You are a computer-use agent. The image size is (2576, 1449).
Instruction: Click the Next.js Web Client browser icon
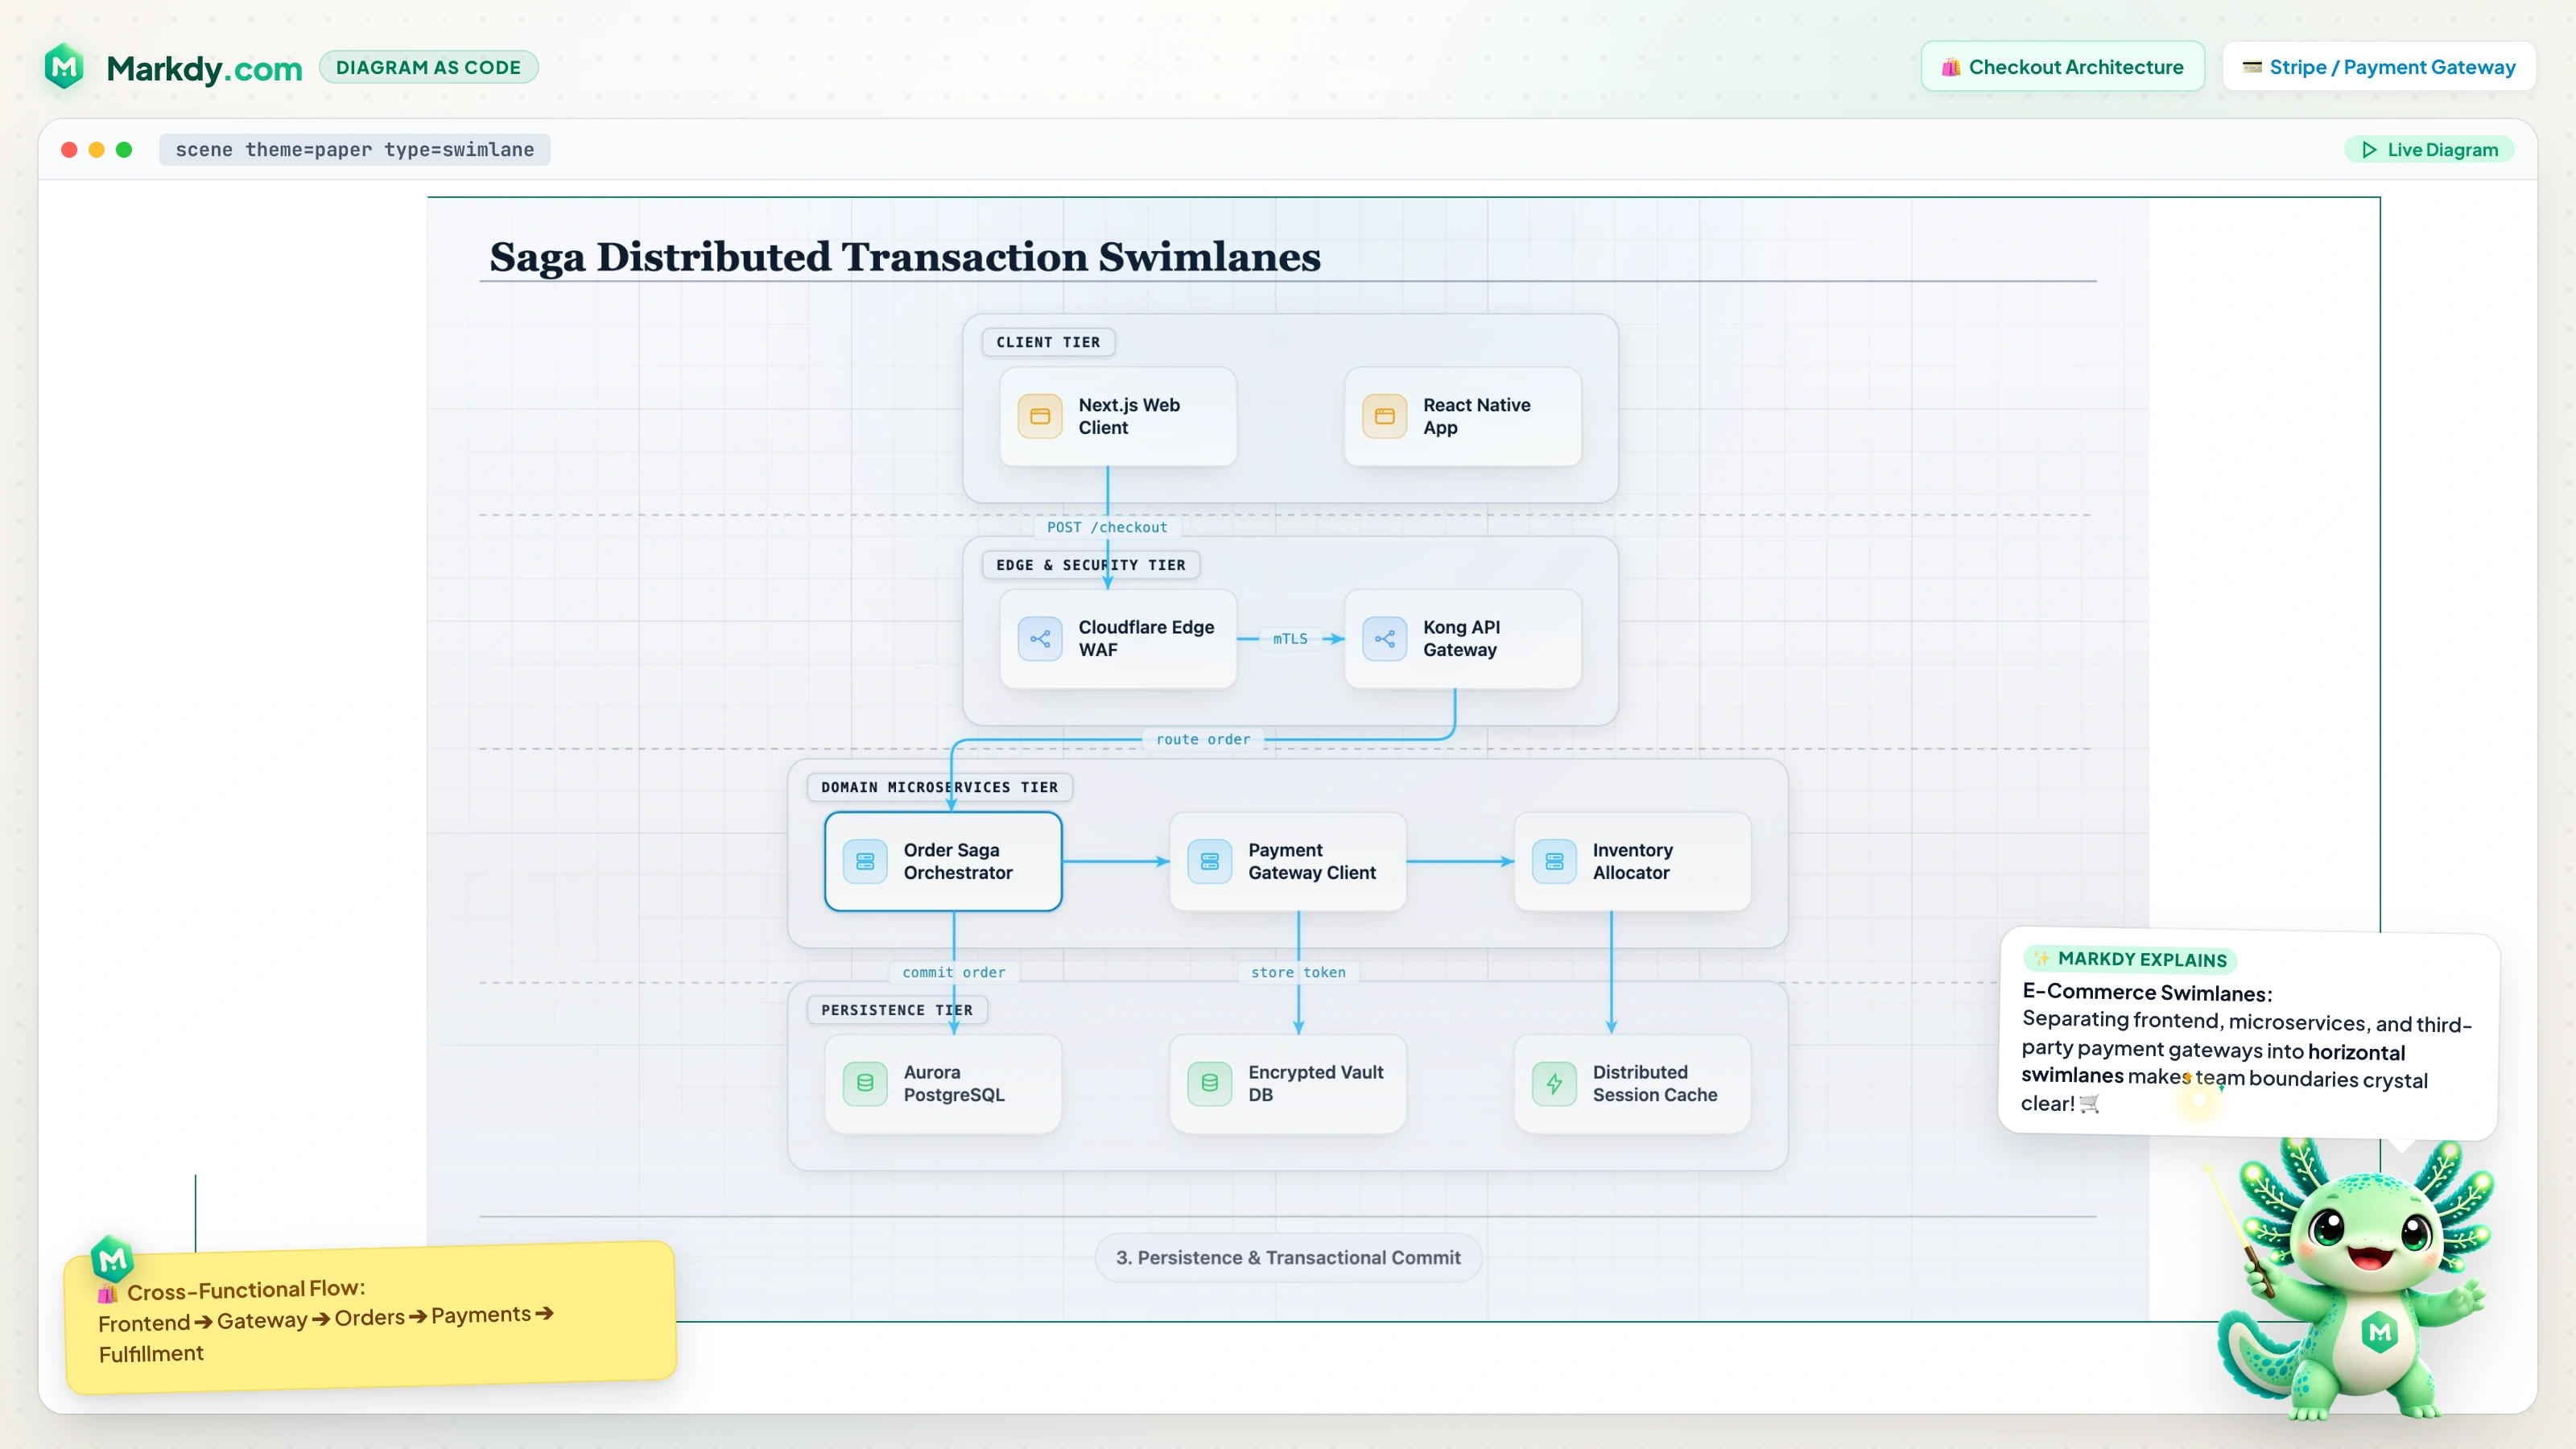coord(1040,416)
